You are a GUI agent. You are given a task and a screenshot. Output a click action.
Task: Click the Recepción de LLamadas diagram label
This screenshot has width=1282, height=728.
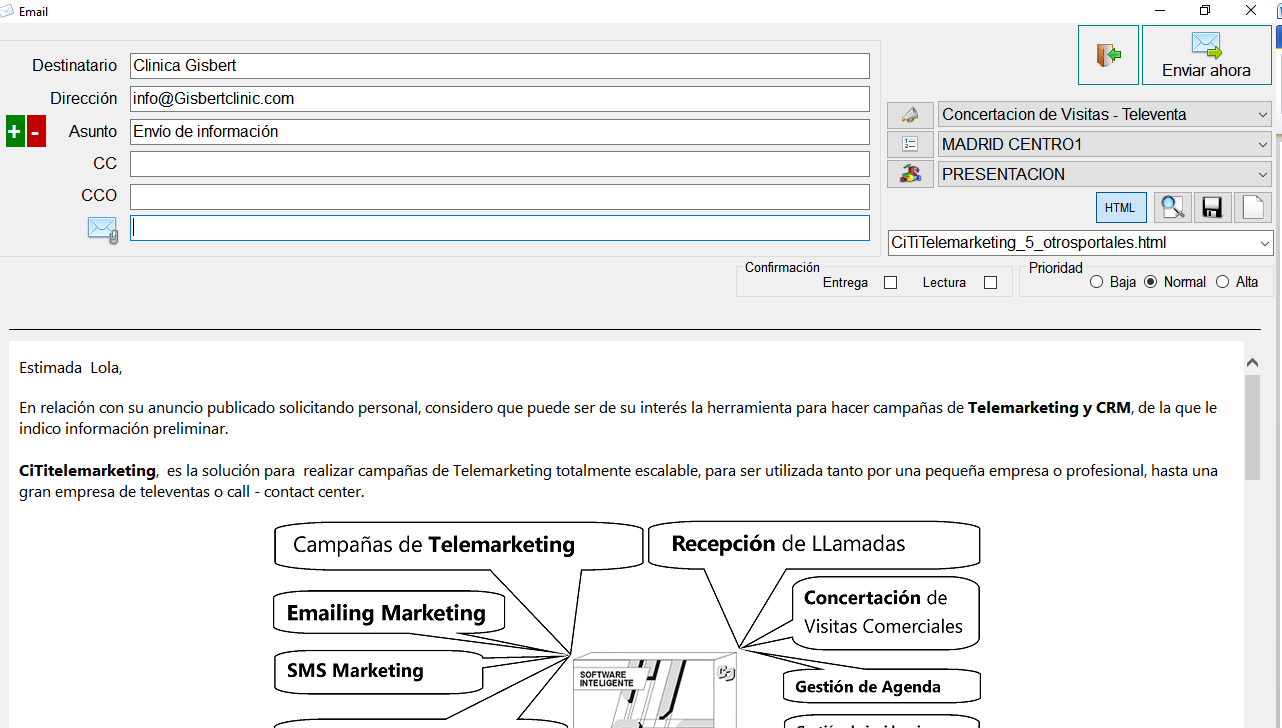(x=788, y=544)
